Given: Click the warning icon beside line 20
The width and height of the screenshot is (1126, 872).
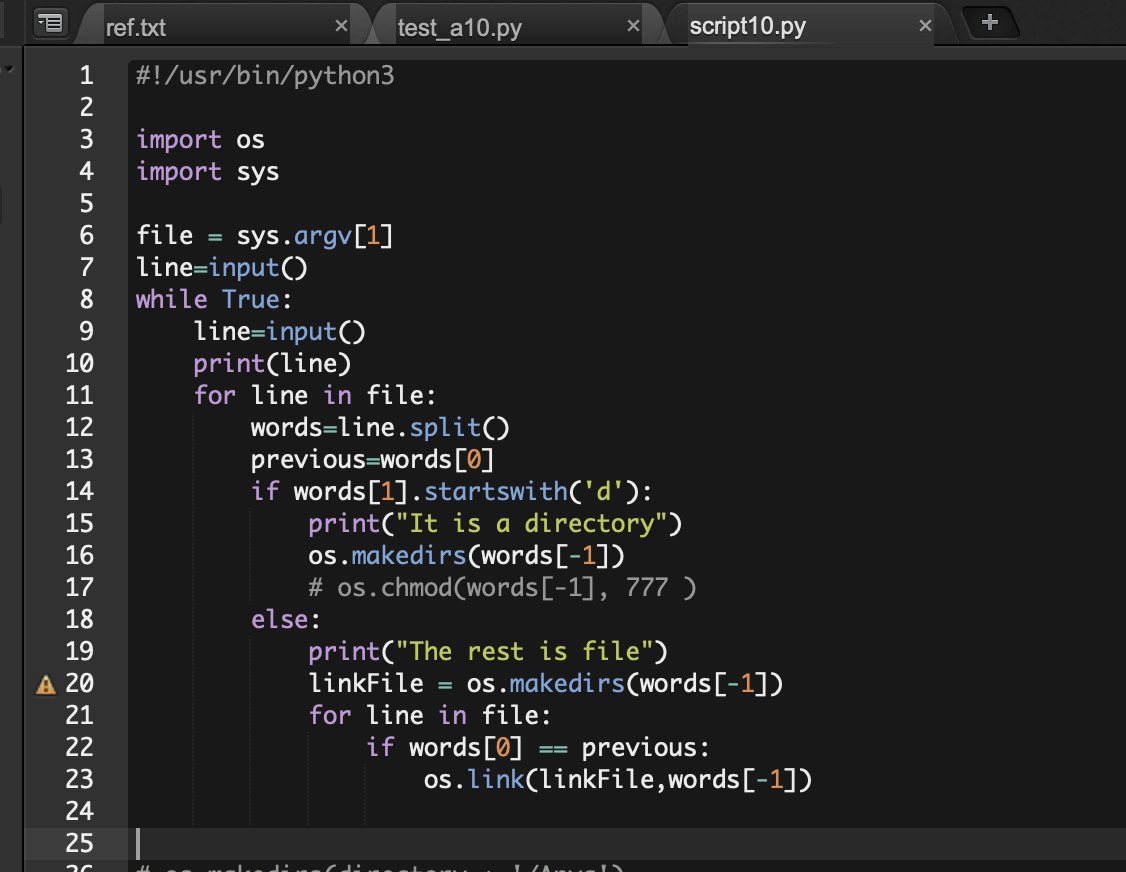Looking at the screenshot, I should 45,683.
